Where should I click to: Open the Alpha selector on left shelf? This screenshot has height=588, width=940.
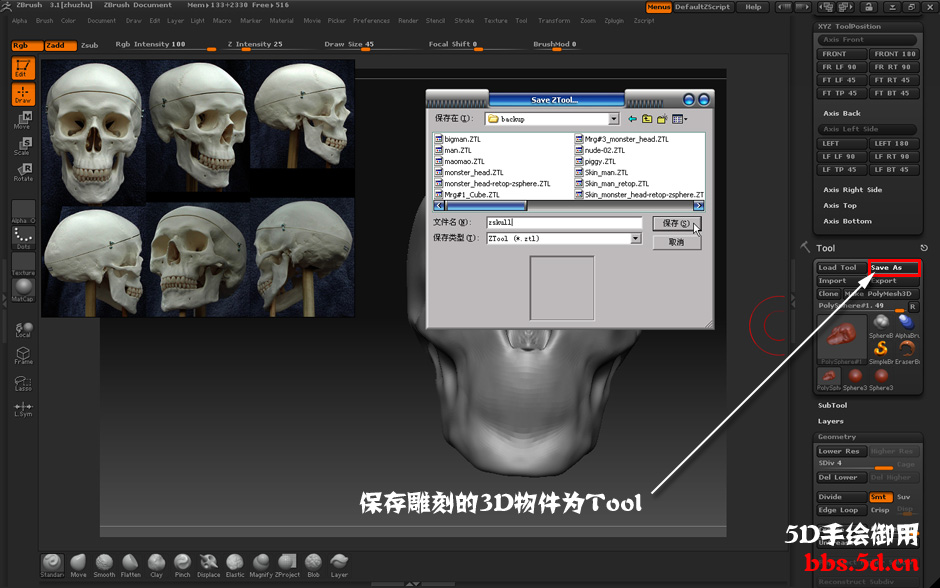point(23,212)
